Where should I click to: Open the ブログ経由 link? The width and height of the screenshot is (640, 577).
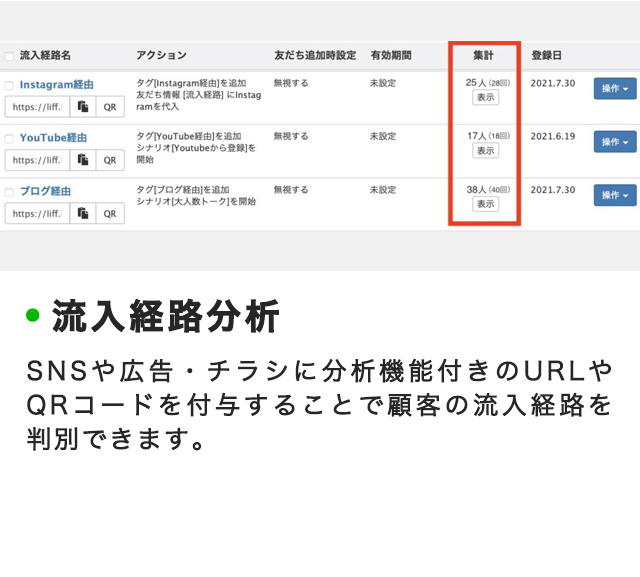point(45,191)
